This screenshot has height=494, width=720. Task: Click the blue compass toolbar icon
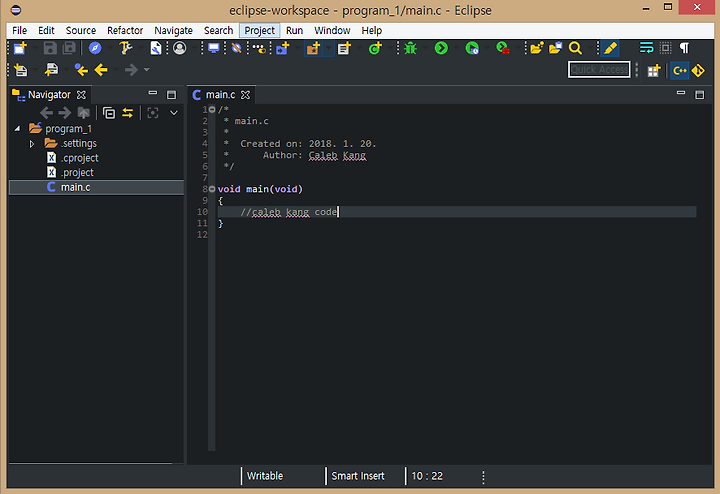(x=95, y=48)
